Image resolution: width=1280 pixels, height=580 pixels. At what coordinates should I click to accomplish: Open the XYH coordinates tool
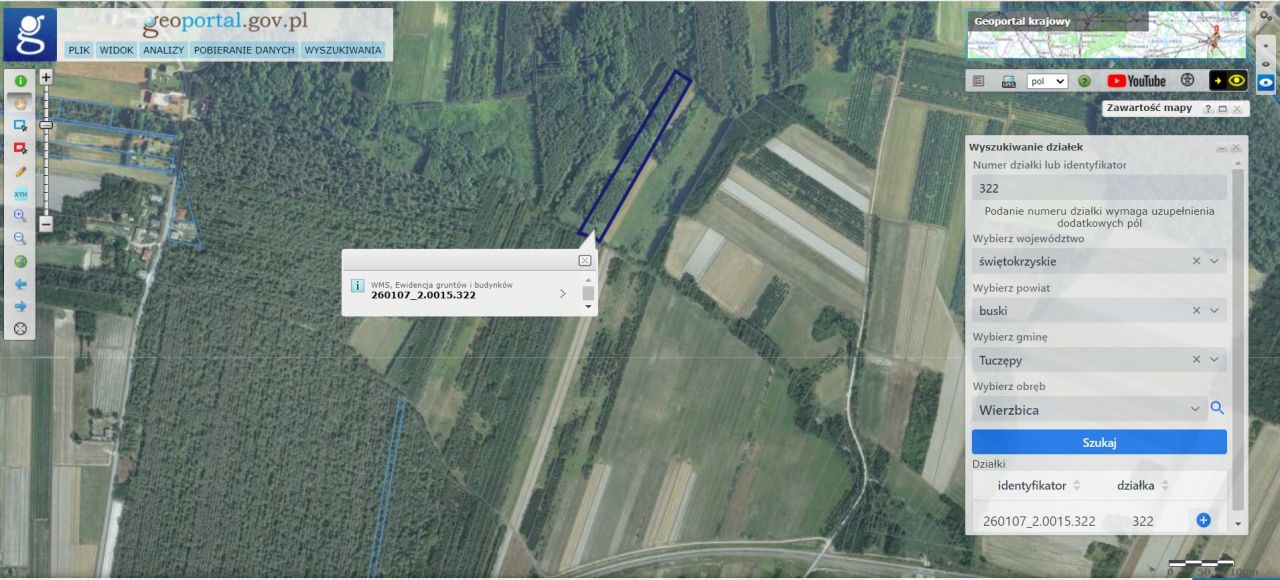pos(20,194)
